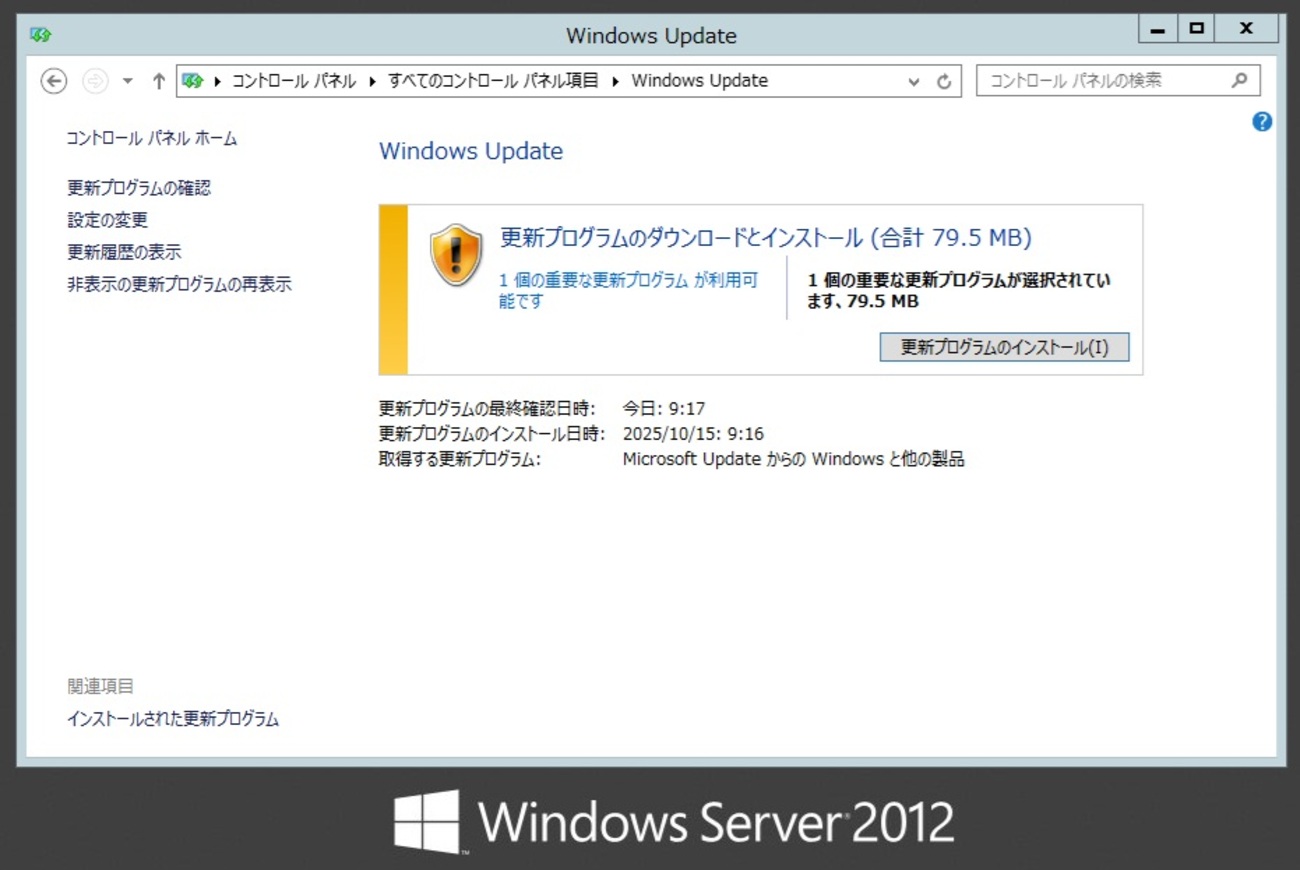The width and height of the screenshot is (1300, 870).
Task: Click the search magnifier icon
Action: 1238,80
